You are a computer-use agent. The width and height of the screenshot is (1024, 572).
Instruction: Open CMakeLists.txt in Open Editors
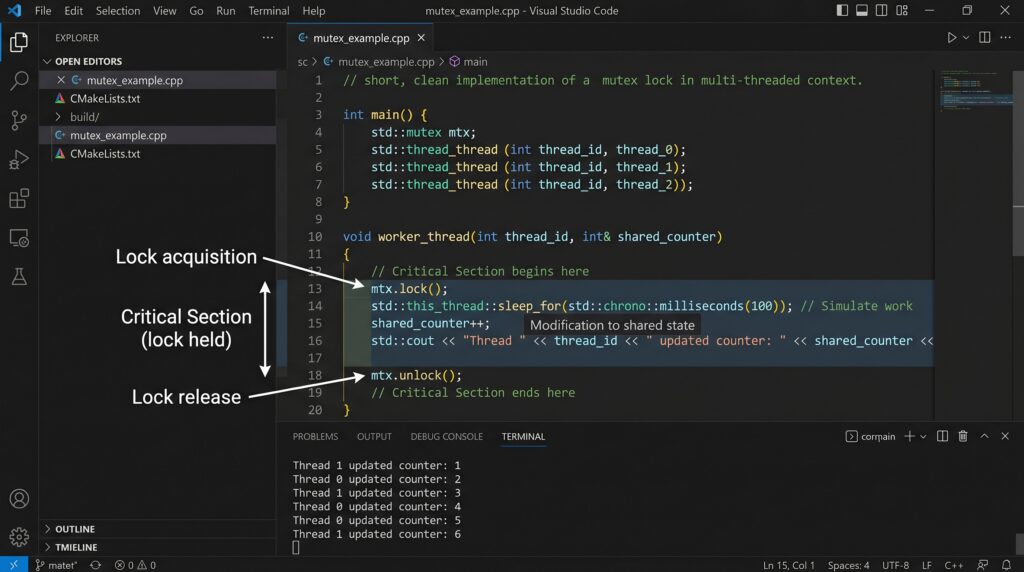157,99
